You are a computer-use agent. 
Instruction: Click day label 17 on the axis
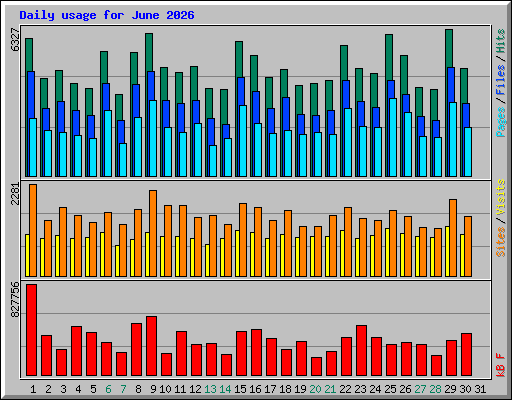point(270,389)
